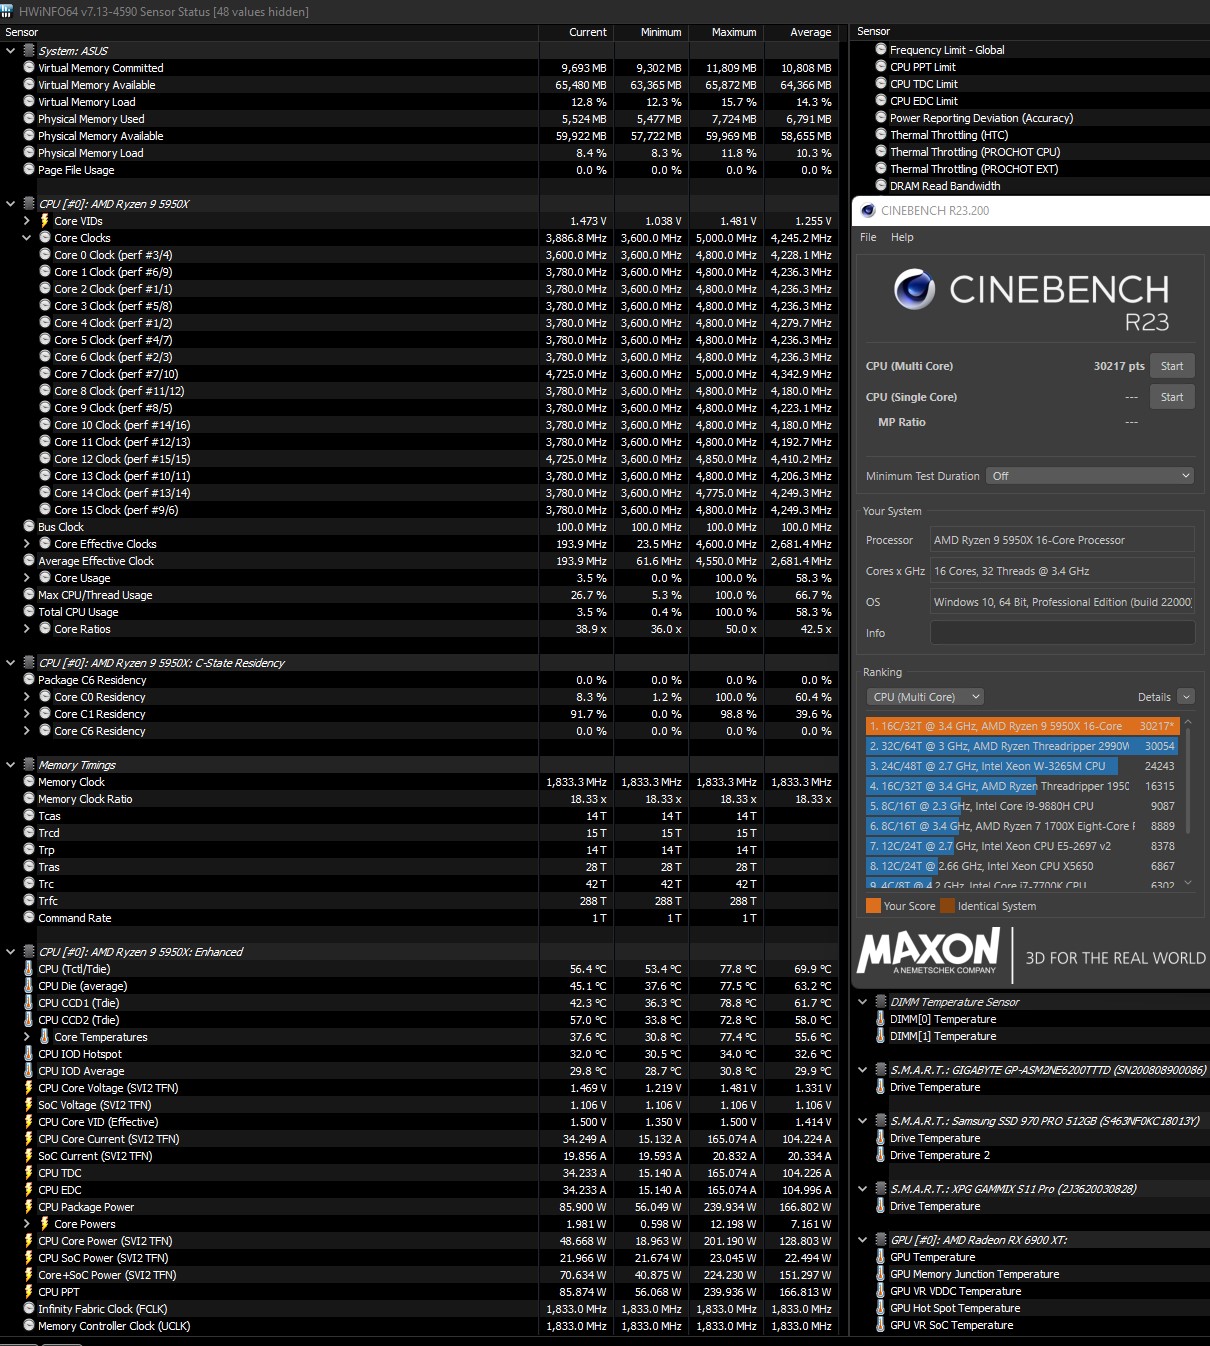
Task: Expand the Core VIDs row
Action: pyautogui.click(x=27, y=221)
